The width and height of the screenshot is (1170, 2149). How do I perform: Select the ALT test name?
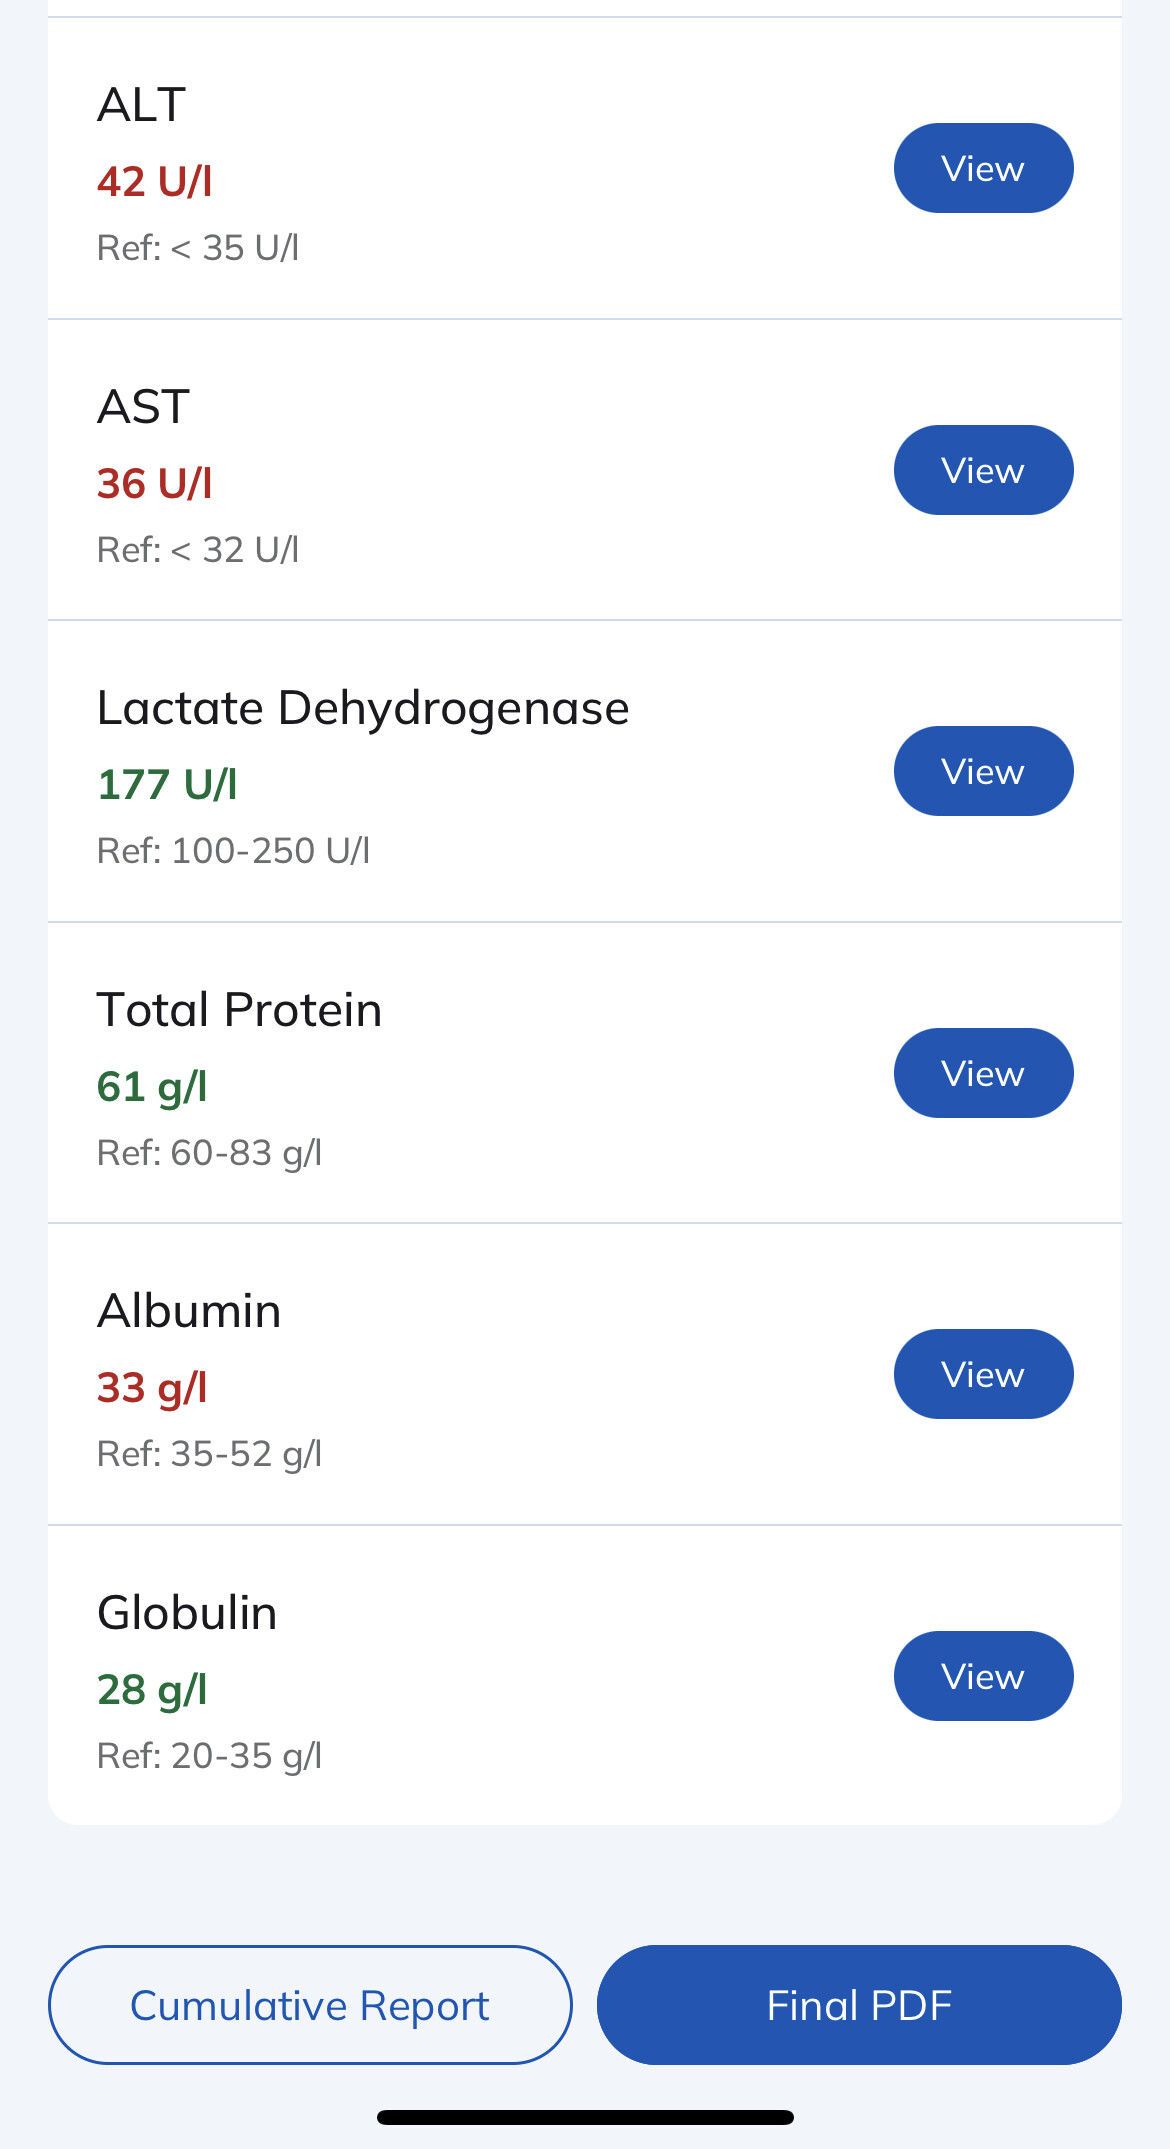click(142, 105)
